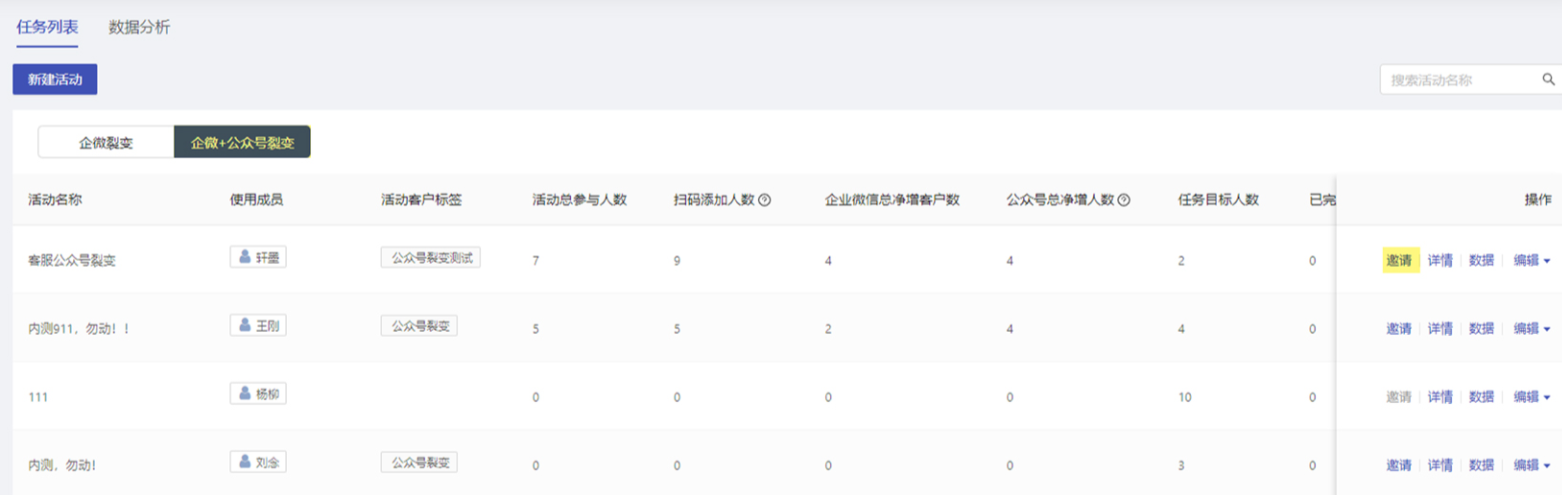The height and width of the screenshot is (495, 1562).
Task: Click 邀请 for 客服公众号裂变
Action: (x=1400, y=260)
